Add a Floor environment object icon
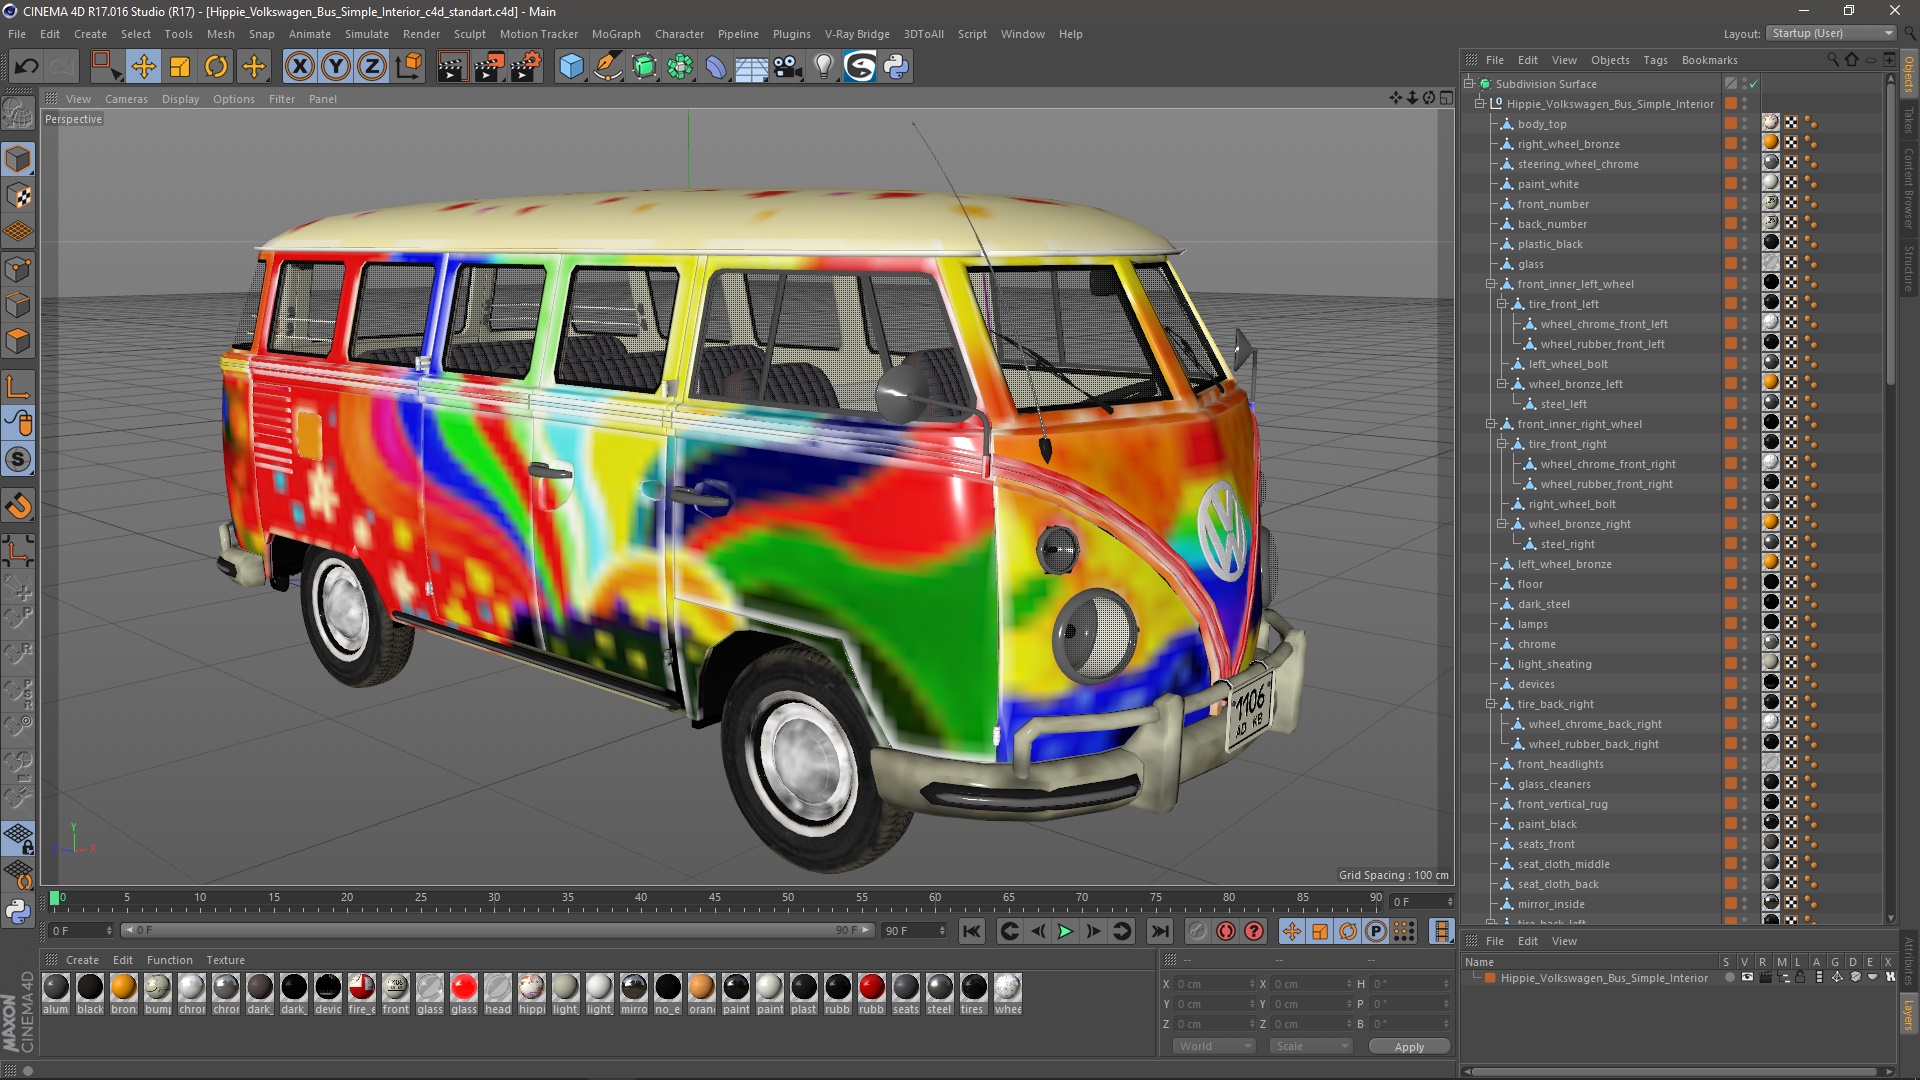 point(752,67)
